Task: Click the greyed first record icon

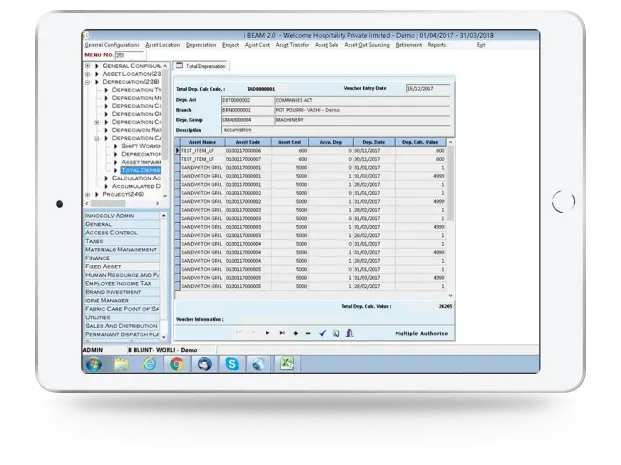Action: click(239, 333)
